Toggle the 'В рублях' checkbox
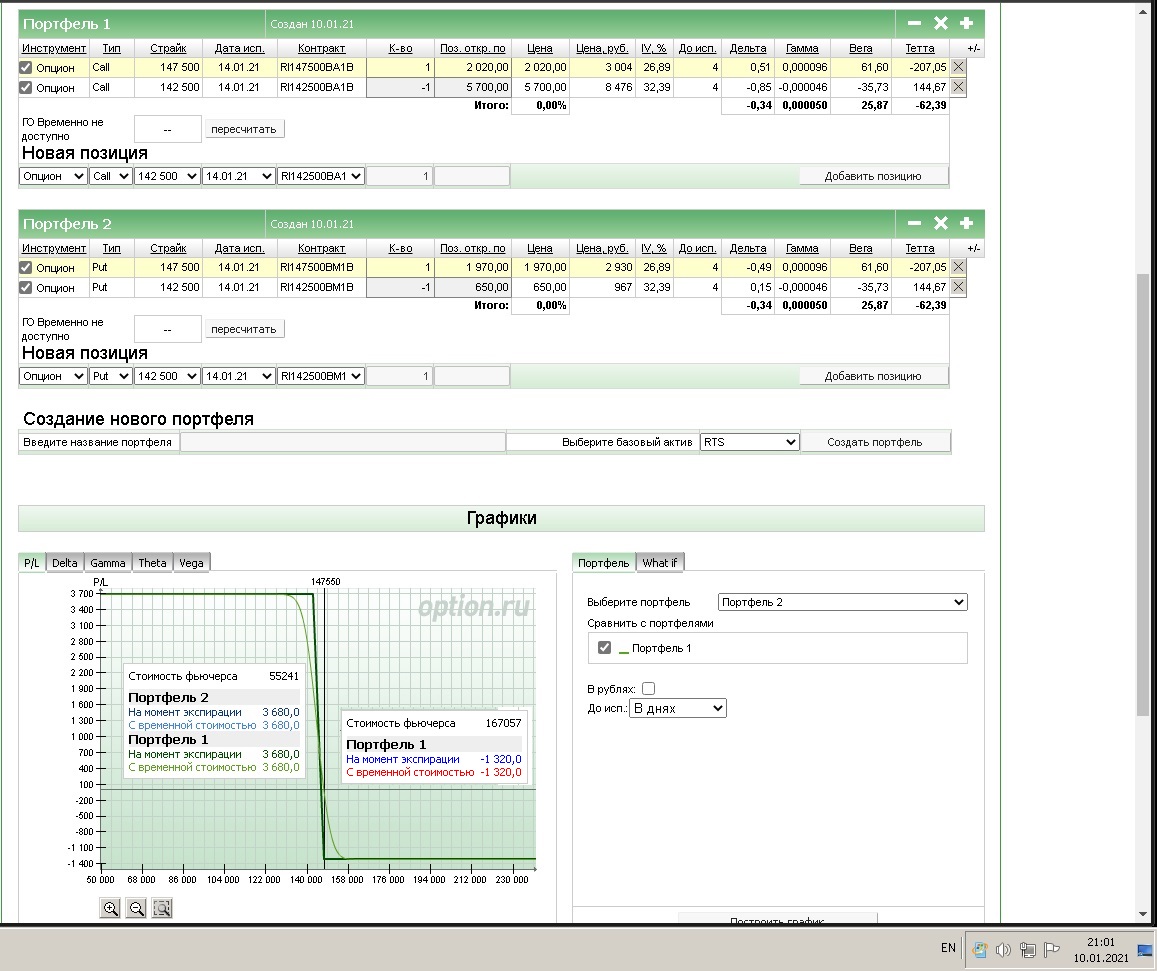1157x971 pixels. (648, 688)
